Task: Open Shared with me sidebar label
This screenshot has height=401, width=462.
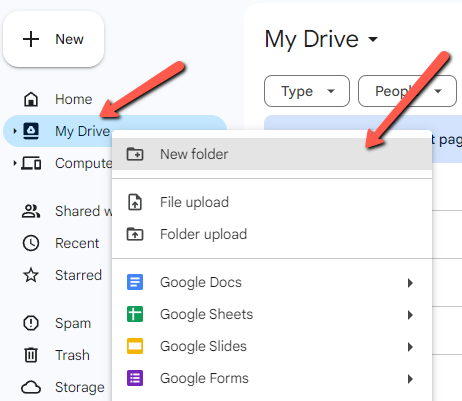Action: tap(83, 211)
